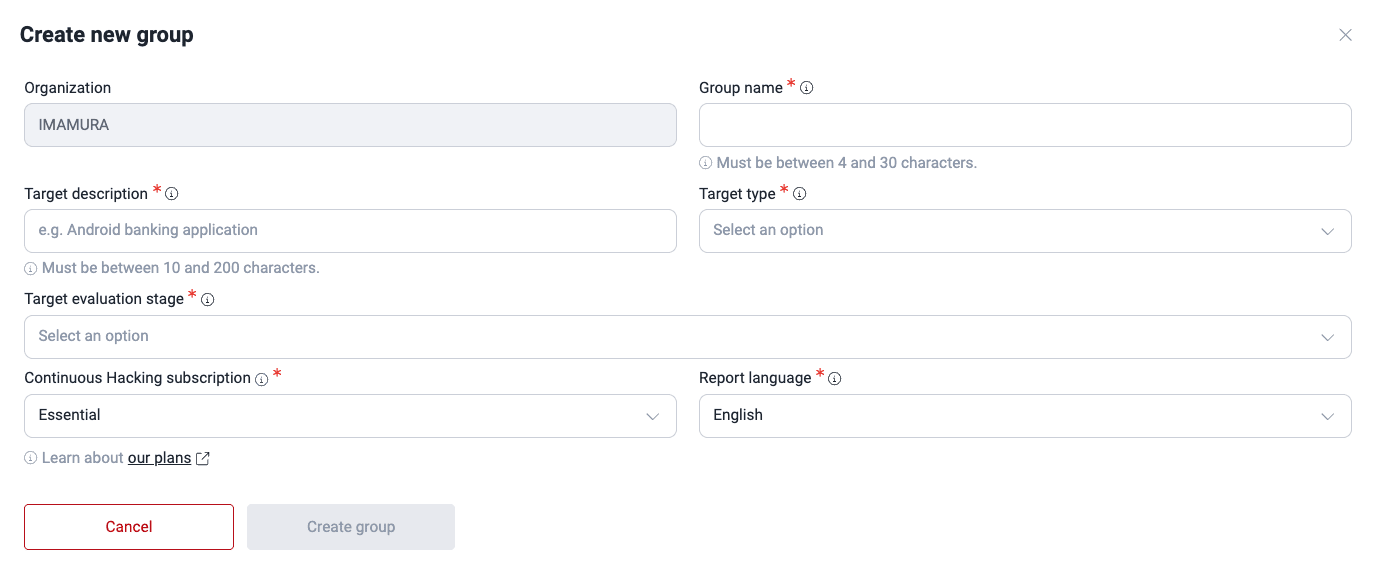This screenshot has height=574, width=1375.
Task: Click the hint 'Must be between 4 and 30 characters.'
Action: pyautogui.click(x=846, y=163)
